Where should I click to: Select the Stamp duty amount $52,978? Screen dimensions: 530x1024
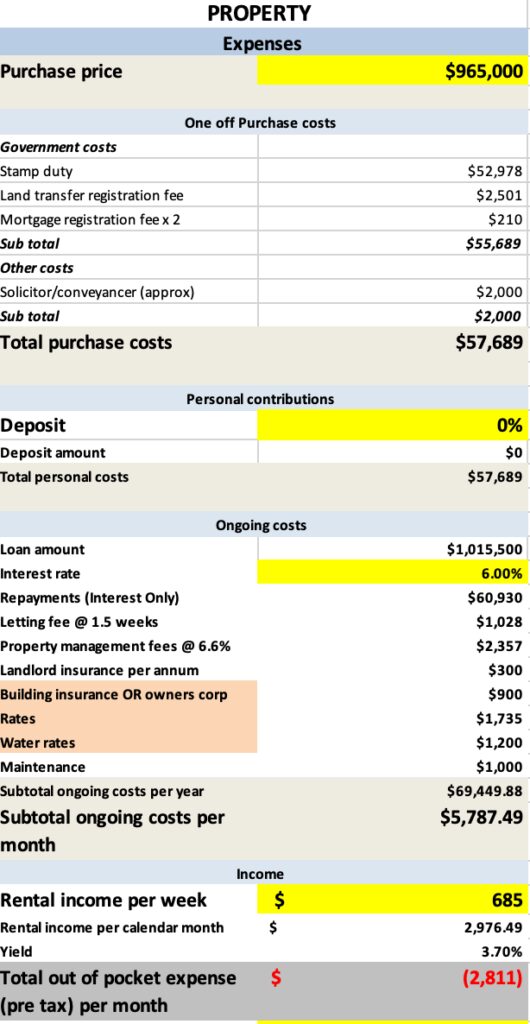(393, 171)
